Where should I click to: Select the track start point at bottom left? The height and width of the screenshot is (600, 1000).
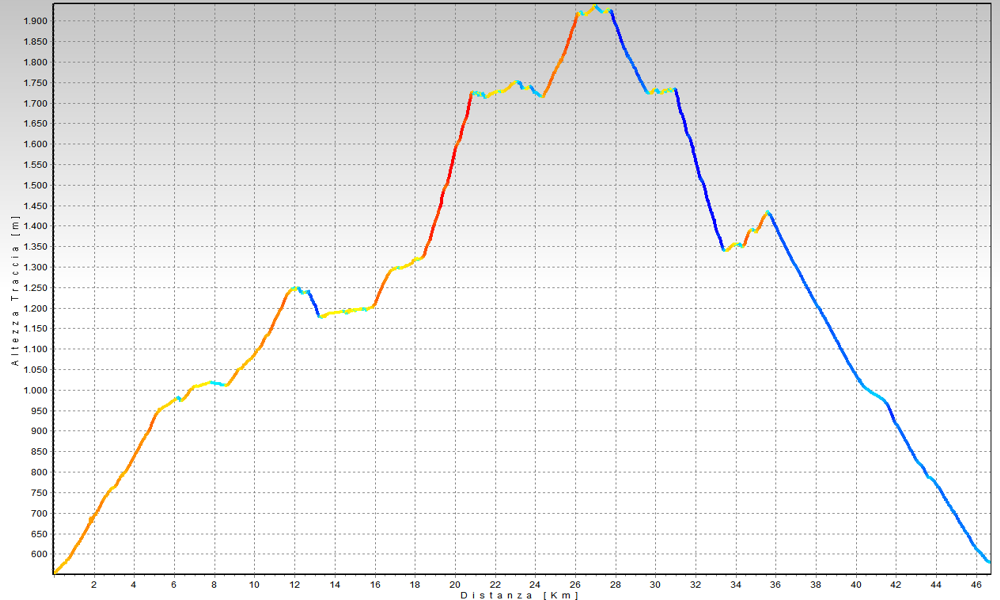[x=56, y=572]
